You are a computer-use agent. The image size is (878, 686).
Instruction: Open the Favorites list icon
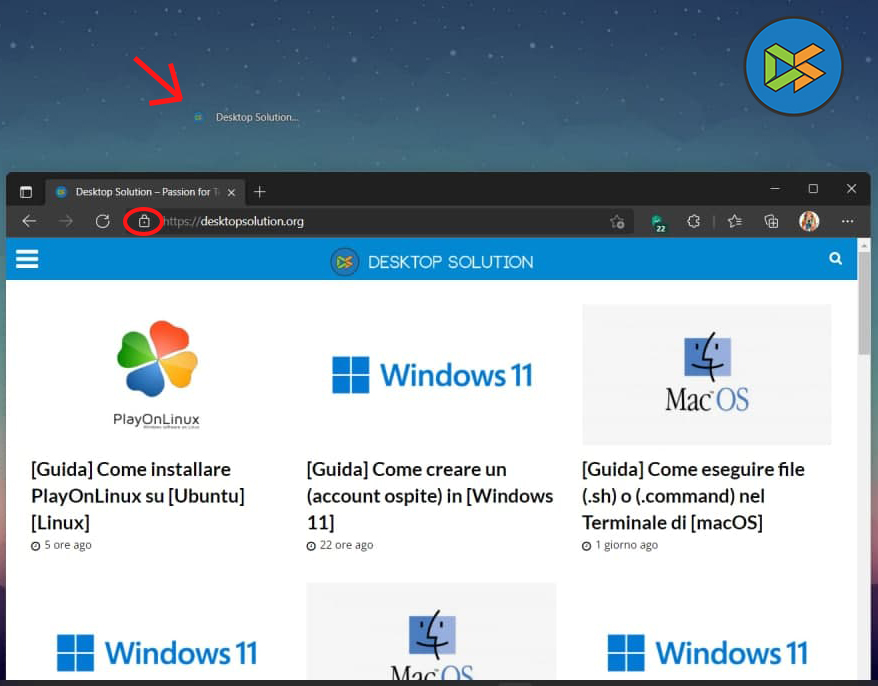click(735, 221)
